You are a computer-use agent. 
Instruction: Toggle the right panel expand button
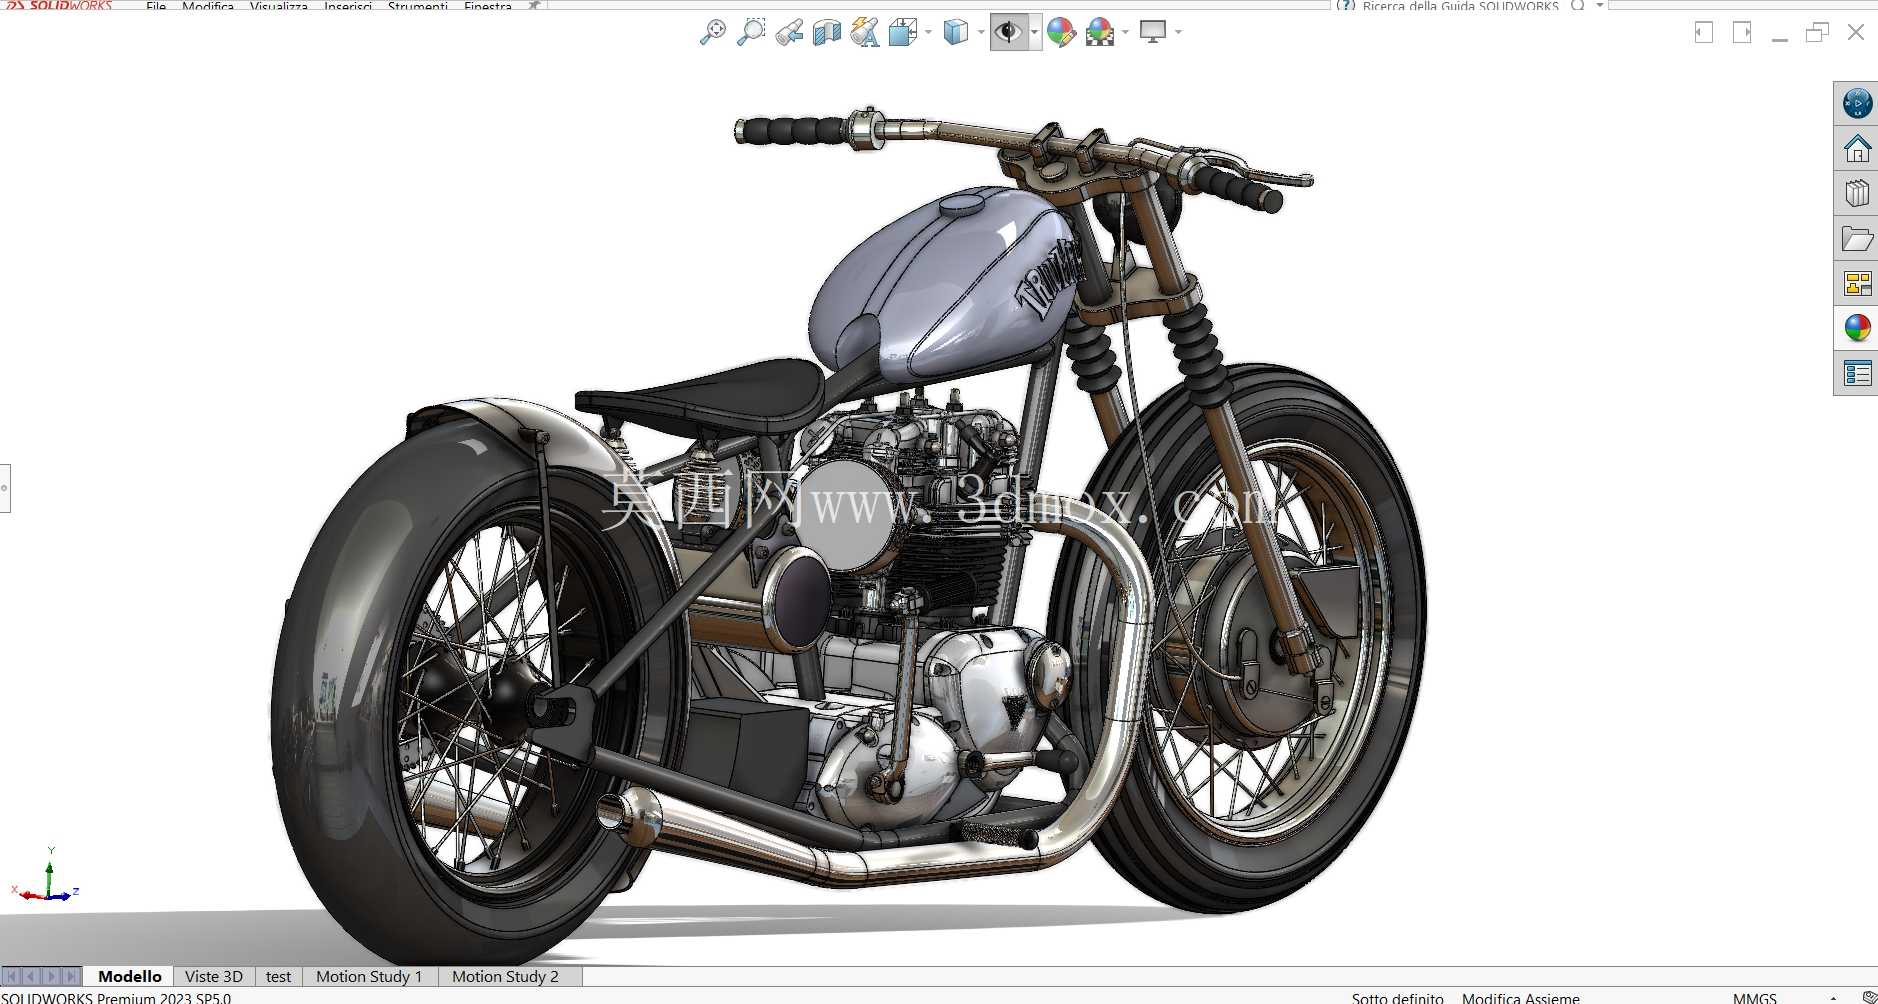click(x=1742, y=32)
